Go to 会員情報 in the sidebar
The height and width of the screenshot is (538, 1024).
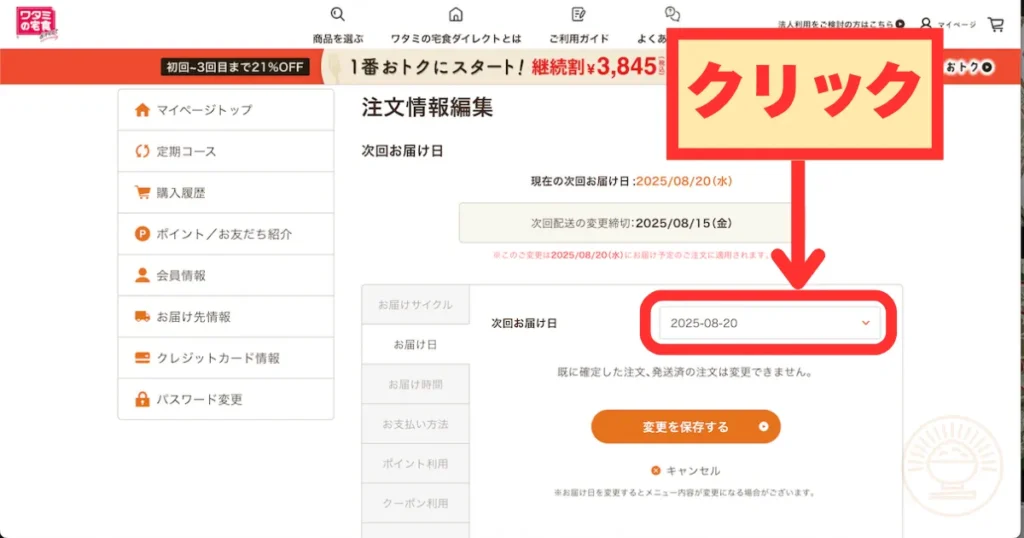(x=226, y=275)
